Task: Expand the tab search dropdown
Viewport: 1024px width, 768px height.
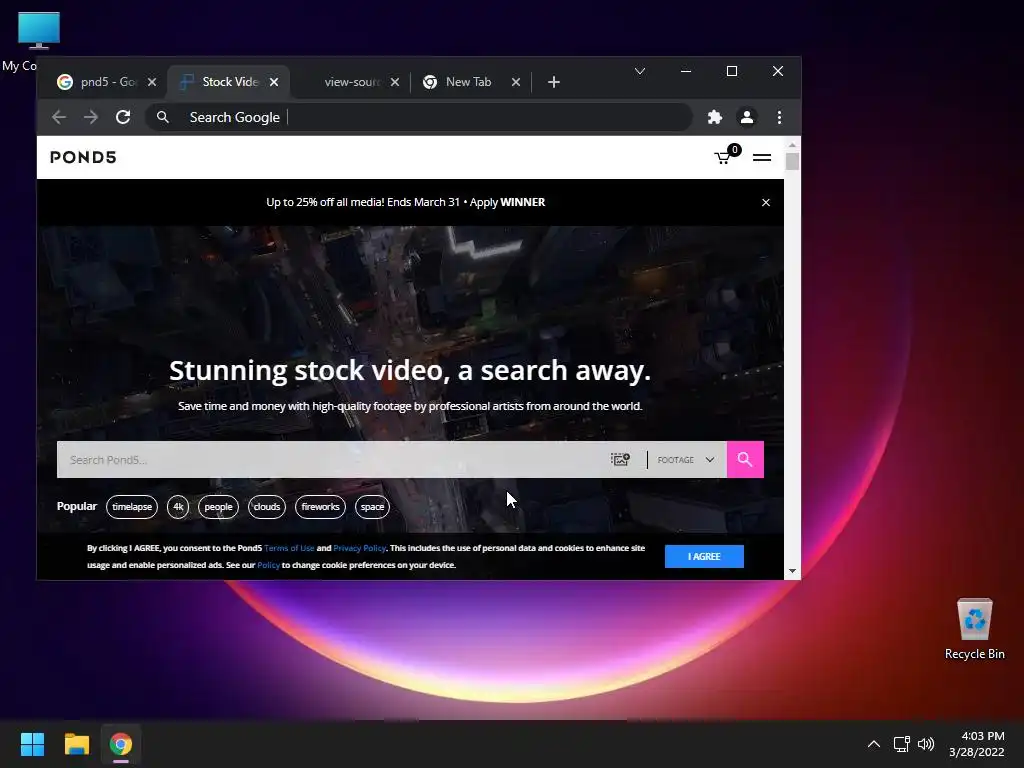Action: point(640,71)
